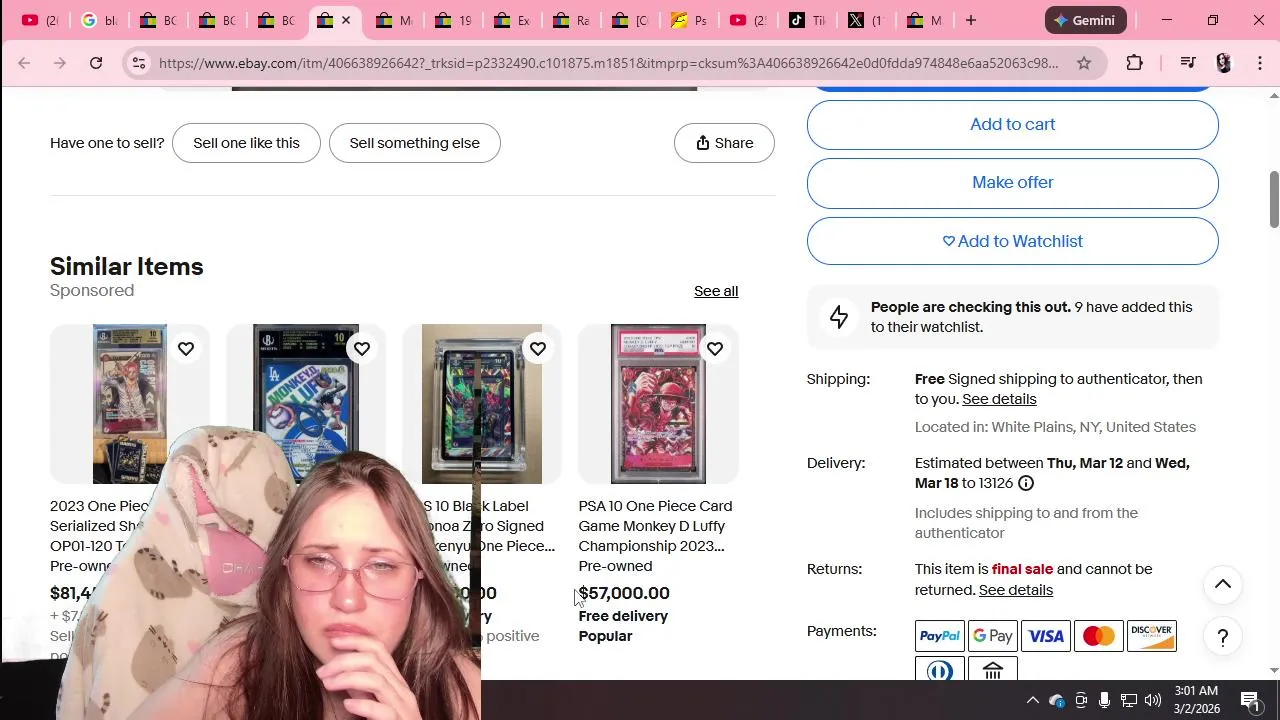Switch to the TikTok tab
The height and width of the screenshot is (720, 1280).
(x=807, y=20)
